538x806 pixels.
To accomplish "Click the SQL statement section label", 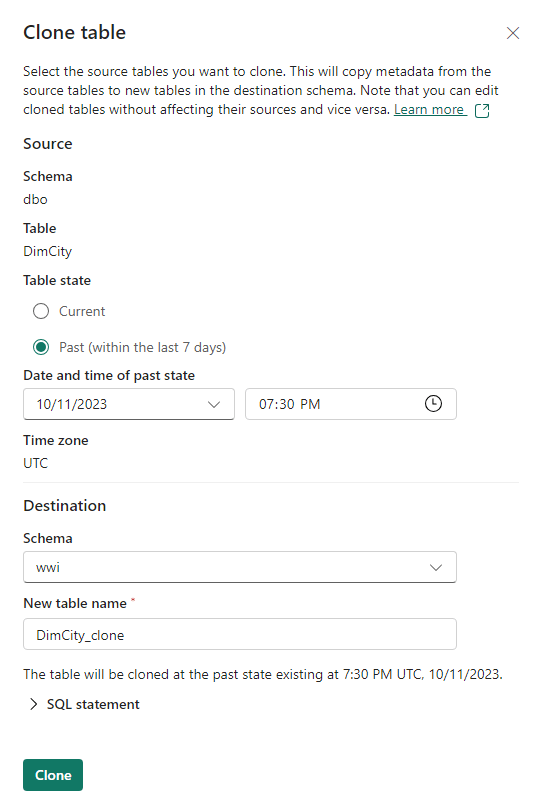I will tap(93, 704).
